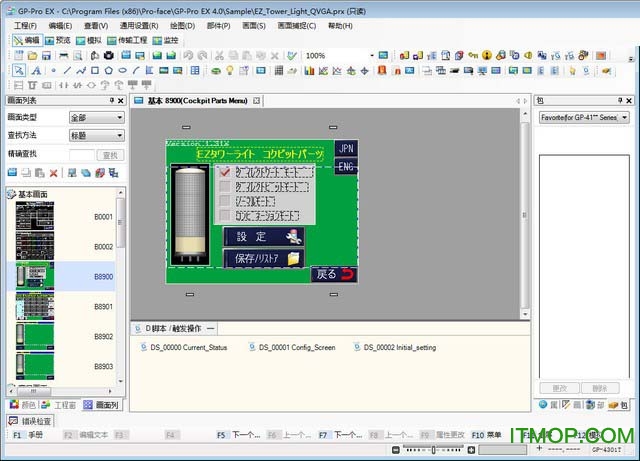Viewport: 640px width, 461px height.
Task: Open the 编辑(E) menu
Action: (60, 26)
